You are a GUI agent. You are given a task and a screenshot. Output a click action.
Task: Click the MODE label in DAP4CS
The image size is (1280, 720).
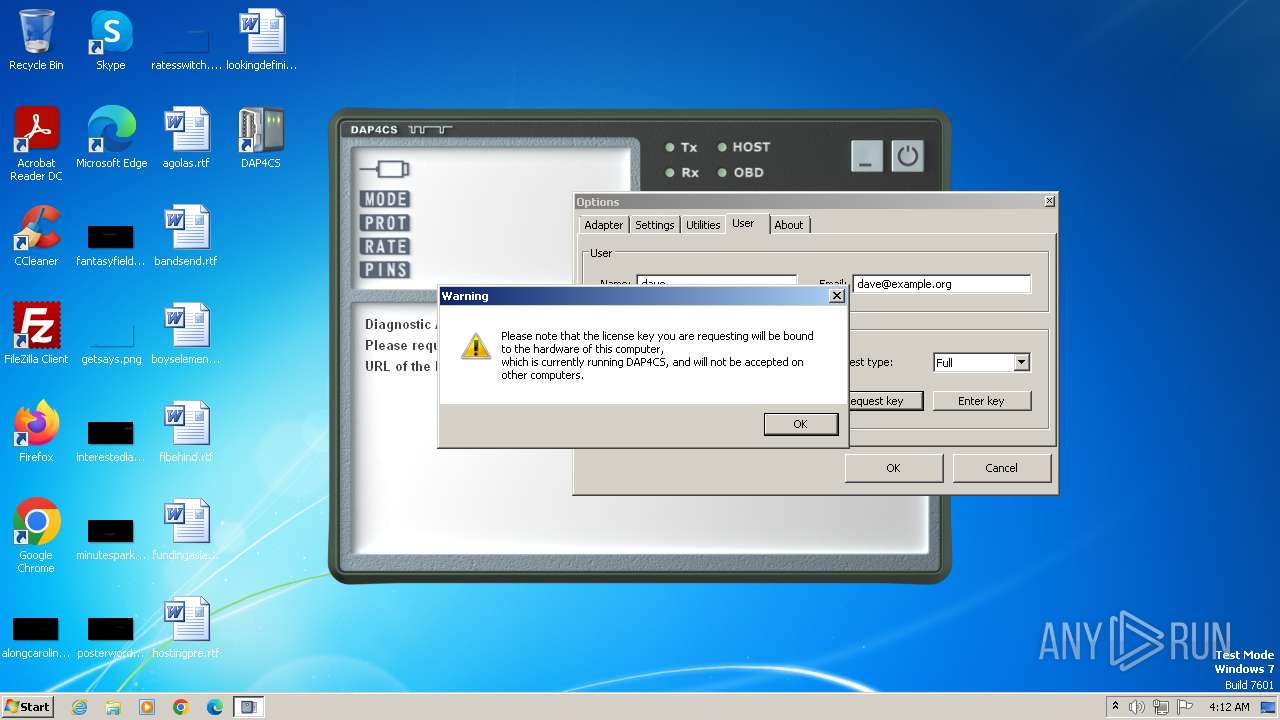coord(385,199)
